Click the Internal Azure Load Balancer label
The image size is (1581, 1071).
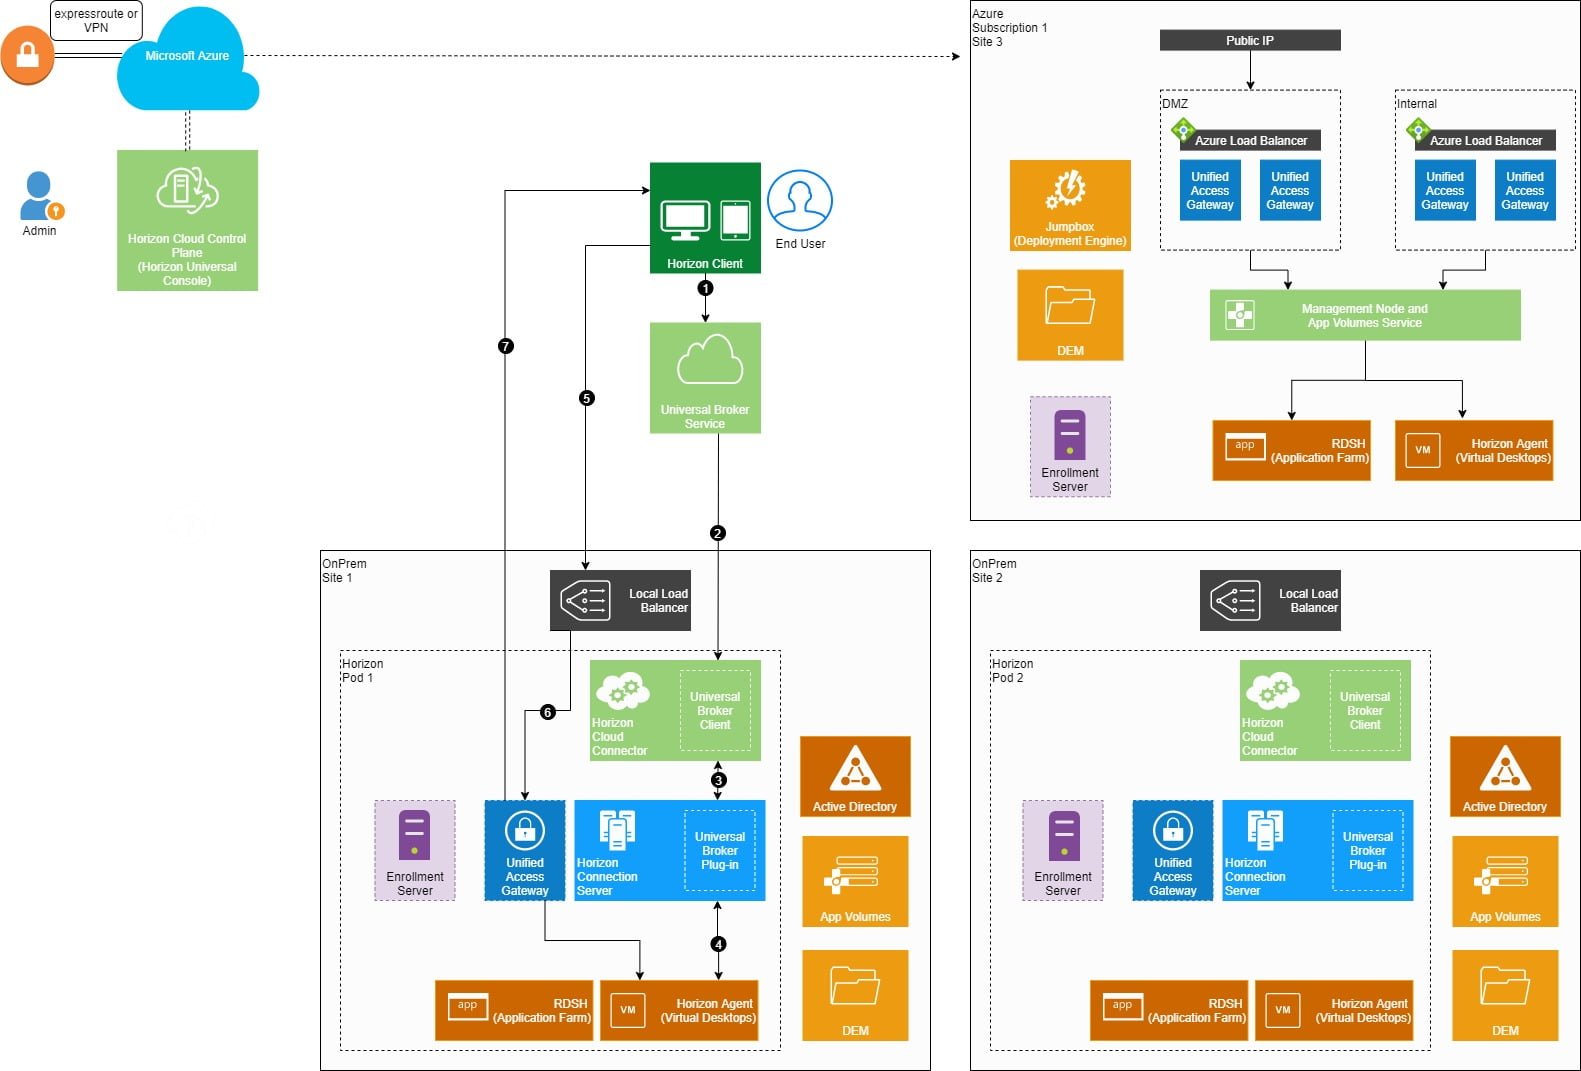click(x=1485, y=141)
